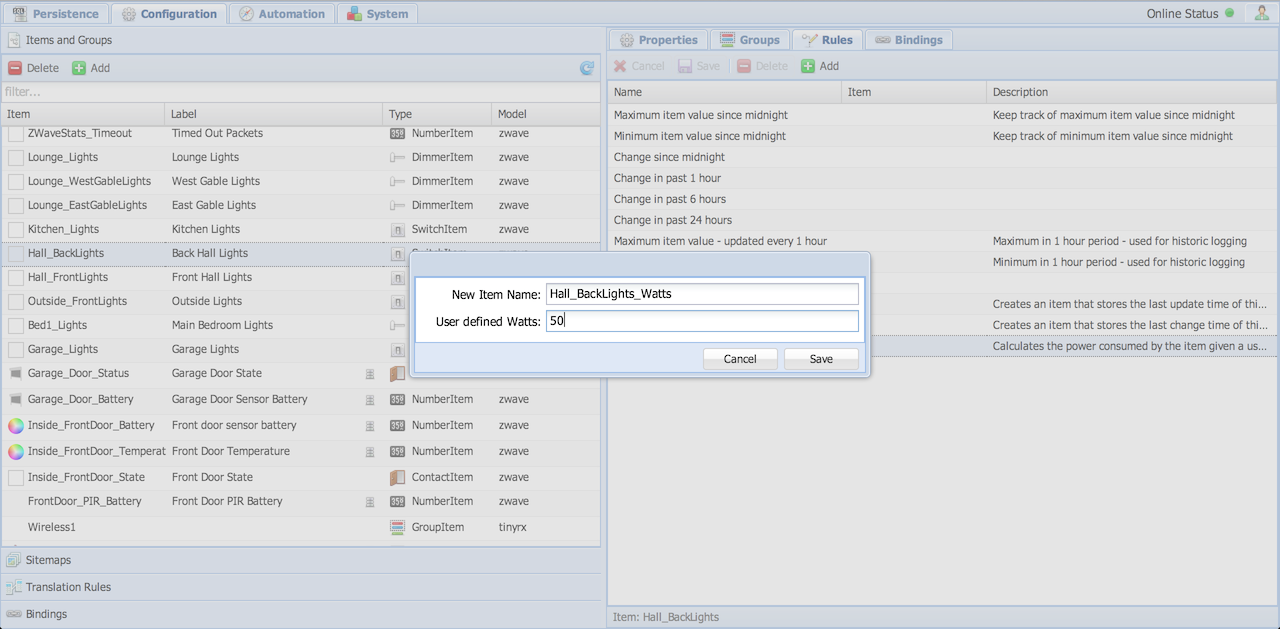Viewport: 1280px width, 629px height.
Task: Click the DimmerItem slider icon for Lounge_Lights
Action: pyautogui.click(x=398, y=157)
